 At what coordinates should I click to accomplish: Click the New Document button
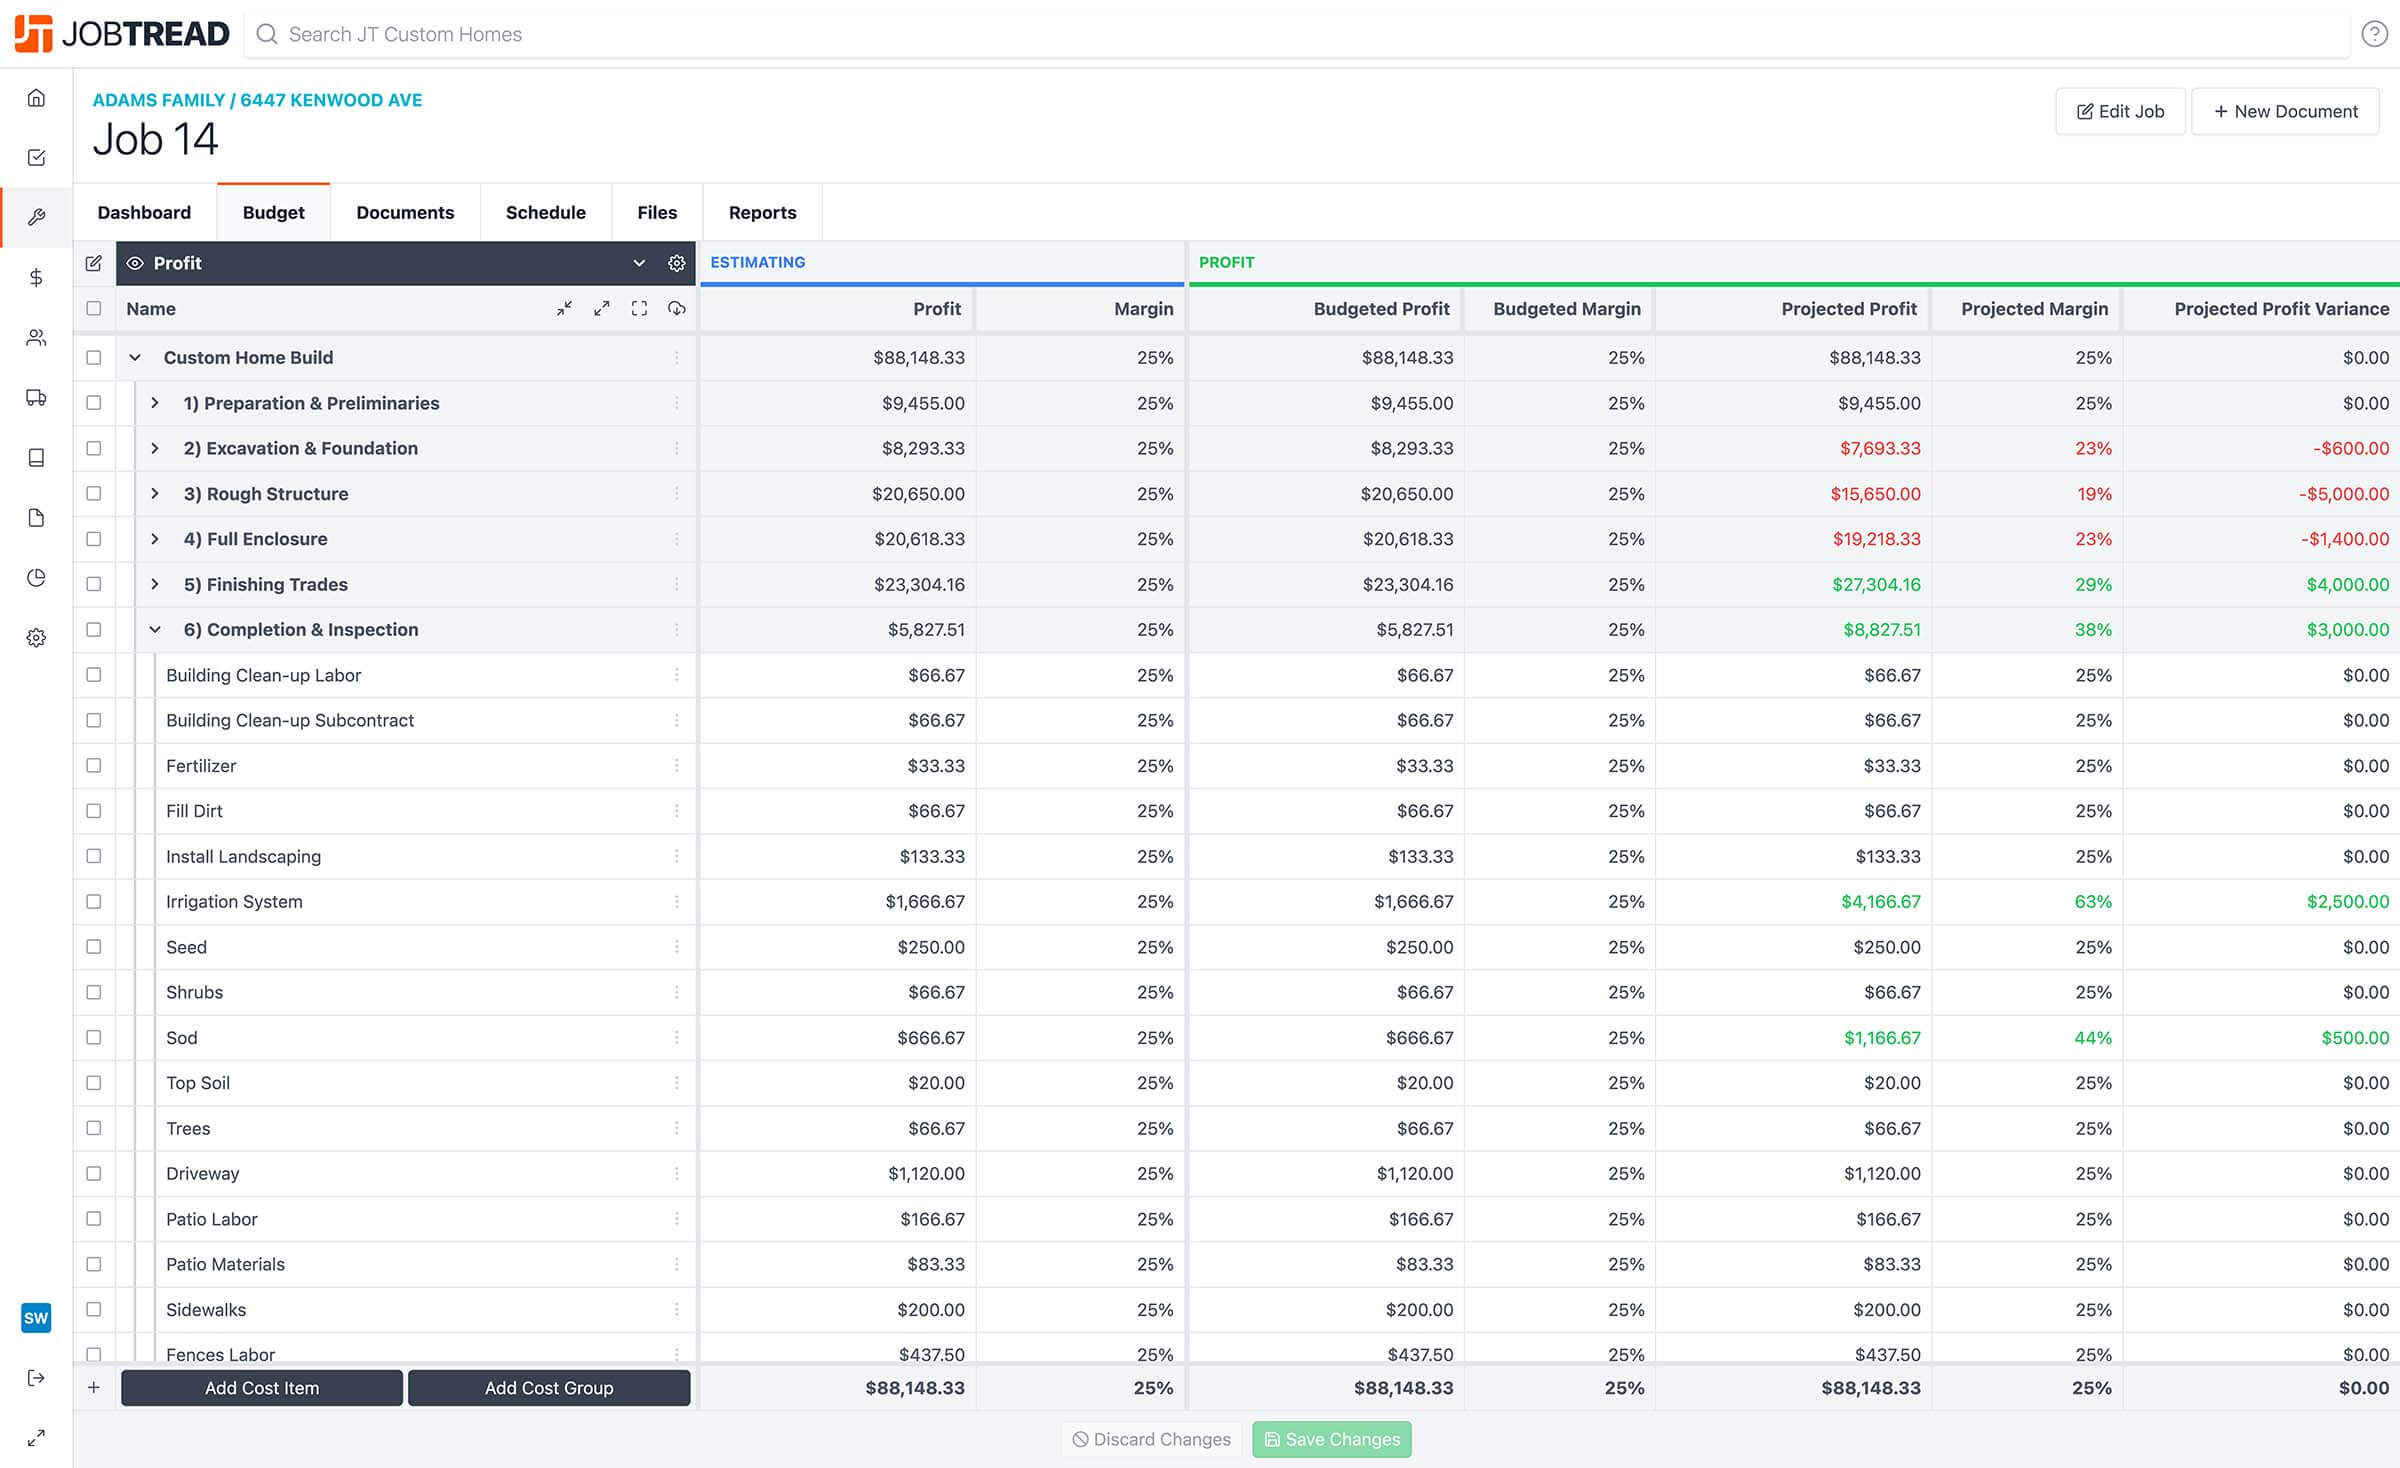2285,111
